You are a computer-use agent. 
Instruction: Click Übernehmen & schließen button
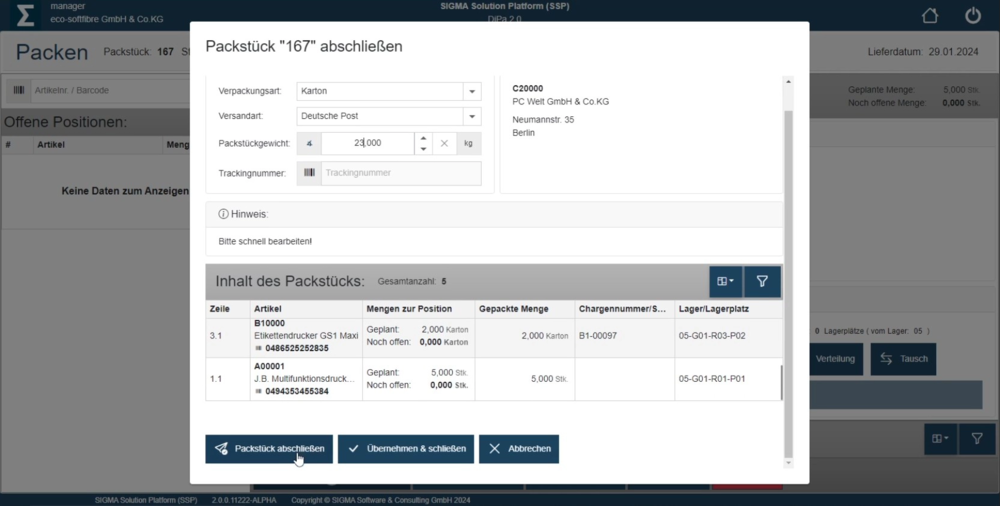pos(406,449)
